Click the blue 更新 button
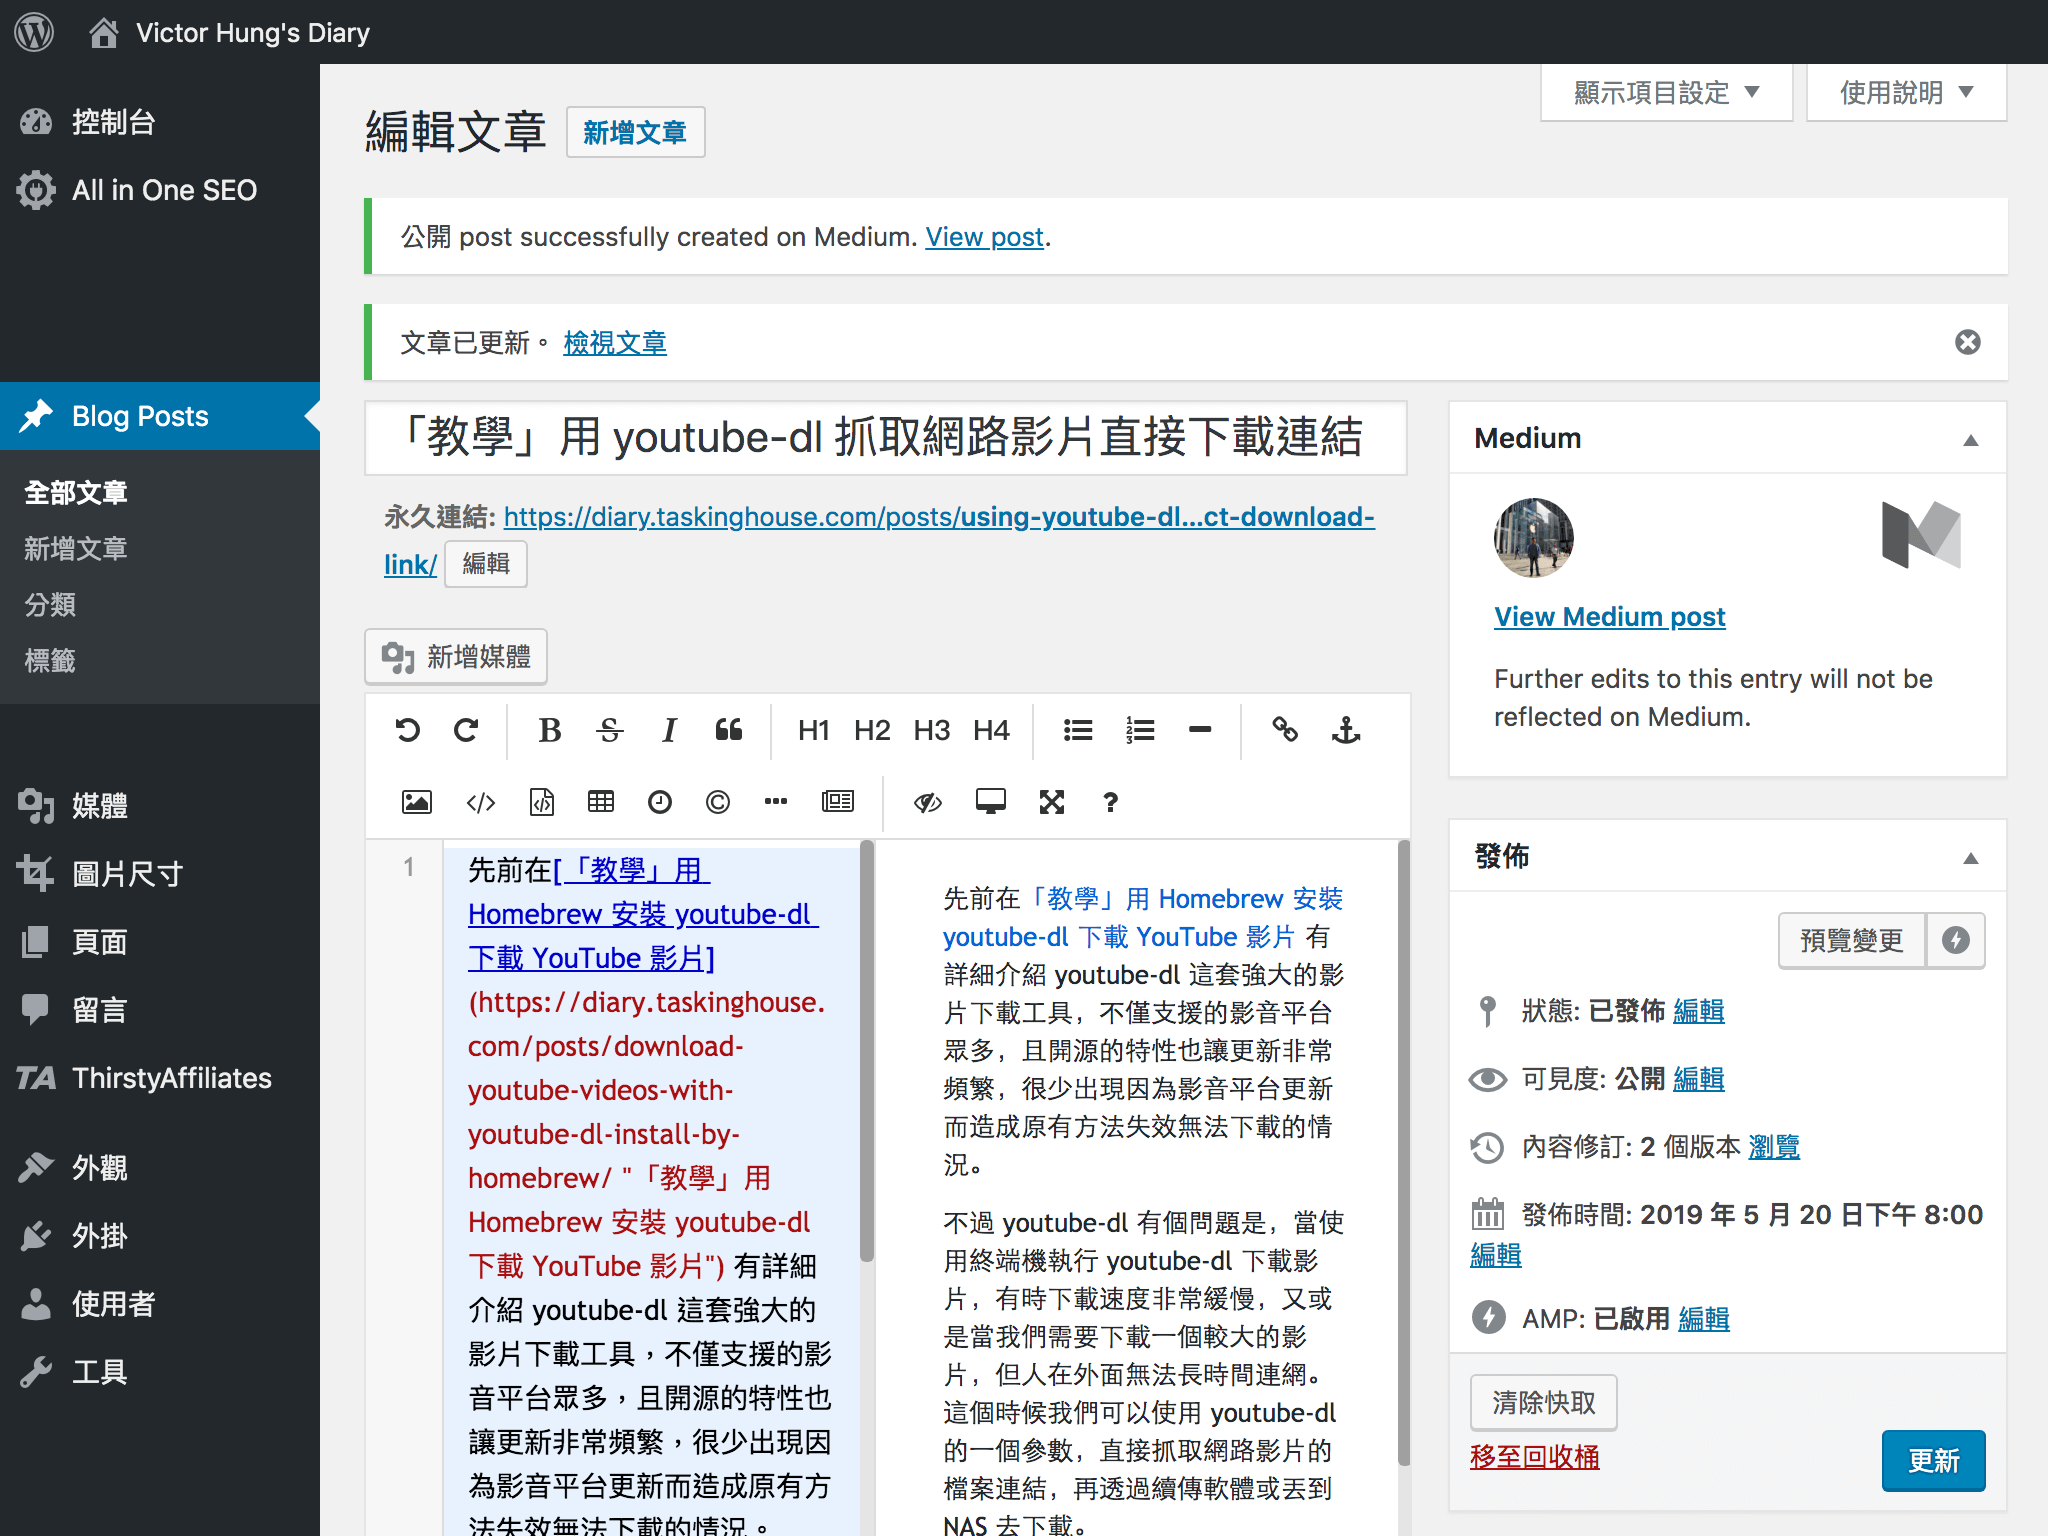This screenshot has height=1536, width=2048. click(1932, 1460)
